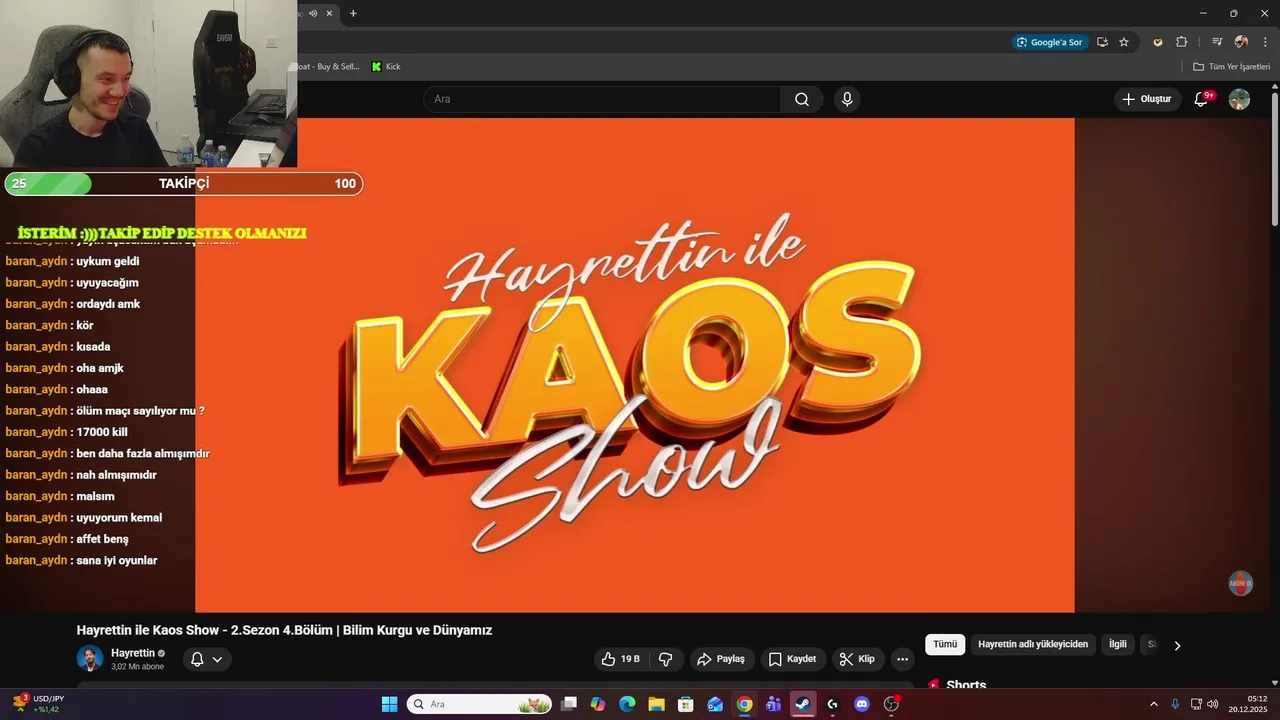Open the volume icon in the tray
The height and width of the screenshot is (720, 1280).
1212,704
